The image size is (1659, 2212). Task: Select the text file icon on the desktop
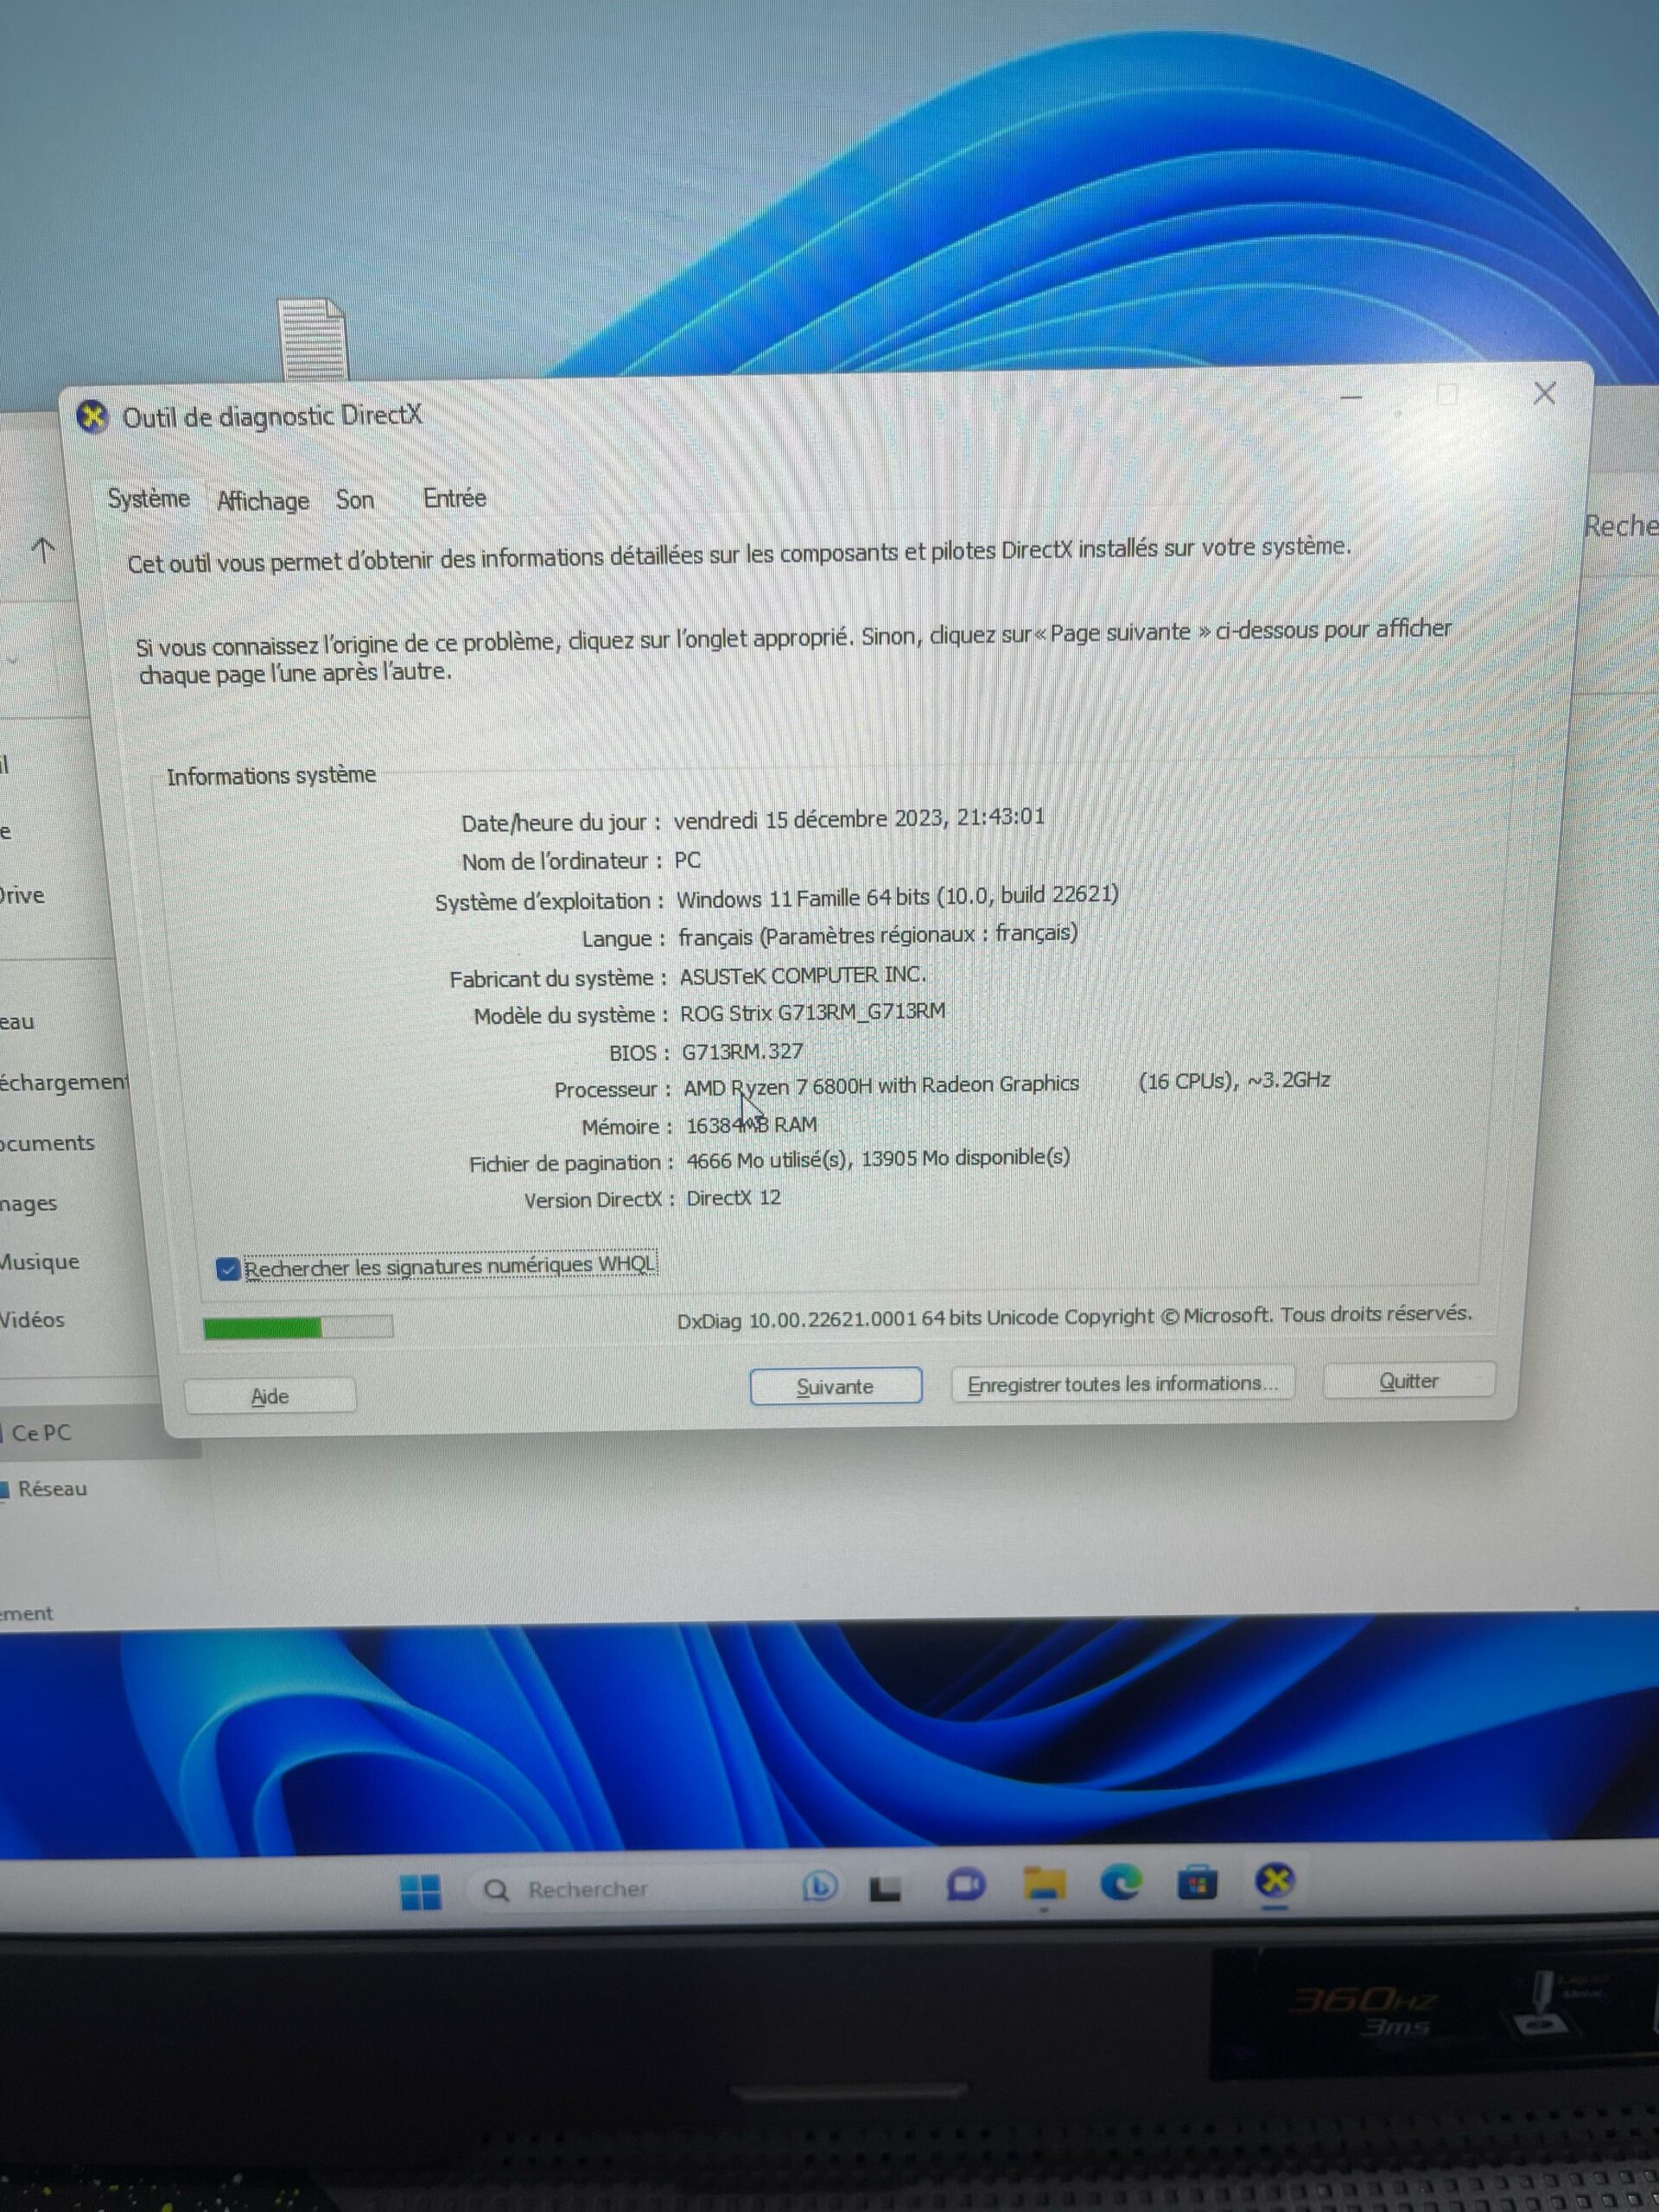pyautogui.click(x=313, y=338)
